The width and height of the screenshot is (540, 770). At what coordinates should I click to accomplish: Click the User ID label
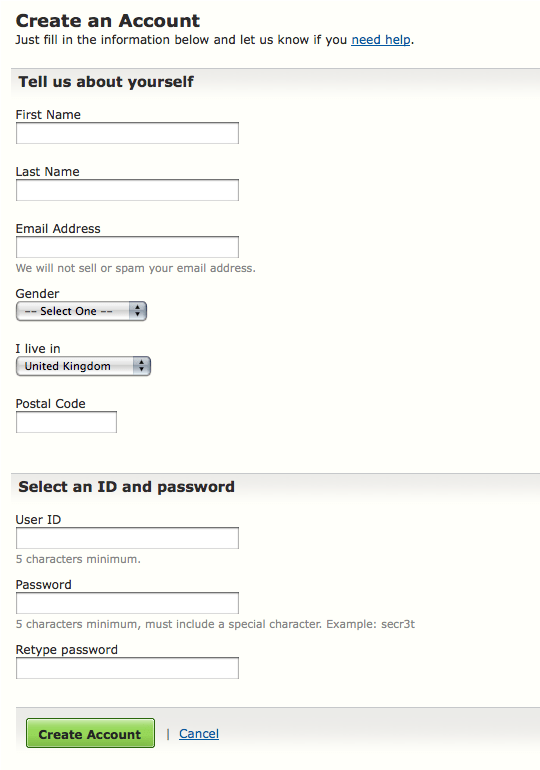38,520
